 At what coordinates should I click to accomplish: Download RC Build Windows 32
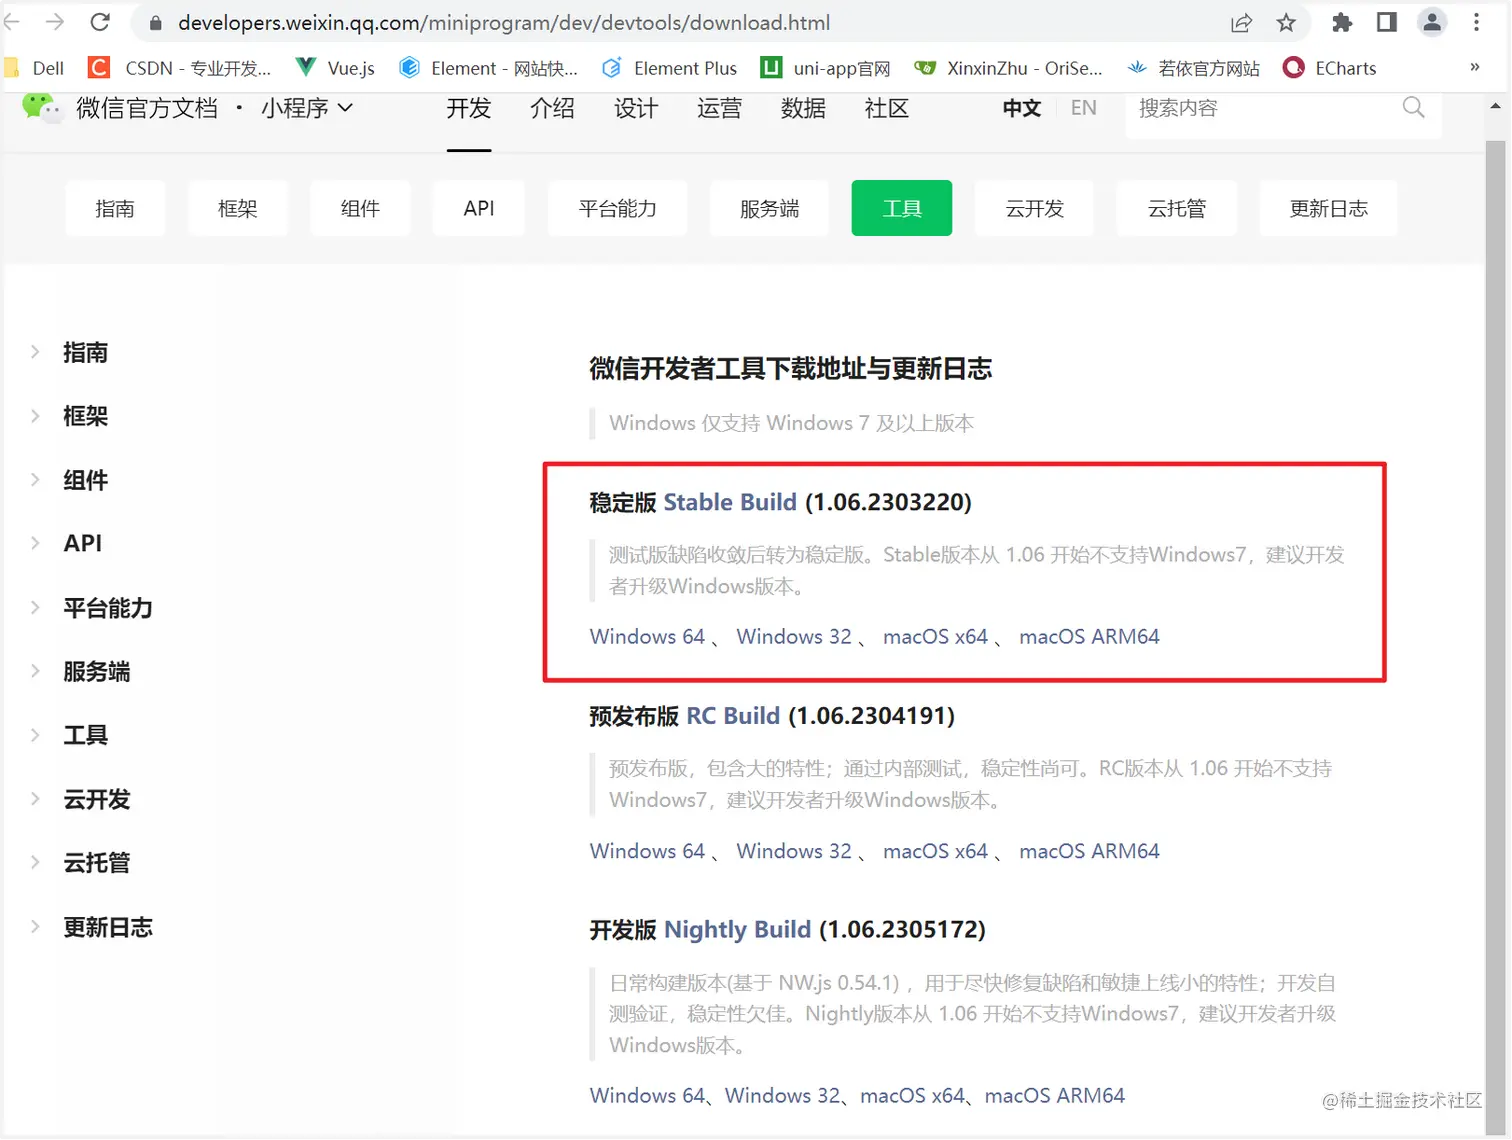794,851
